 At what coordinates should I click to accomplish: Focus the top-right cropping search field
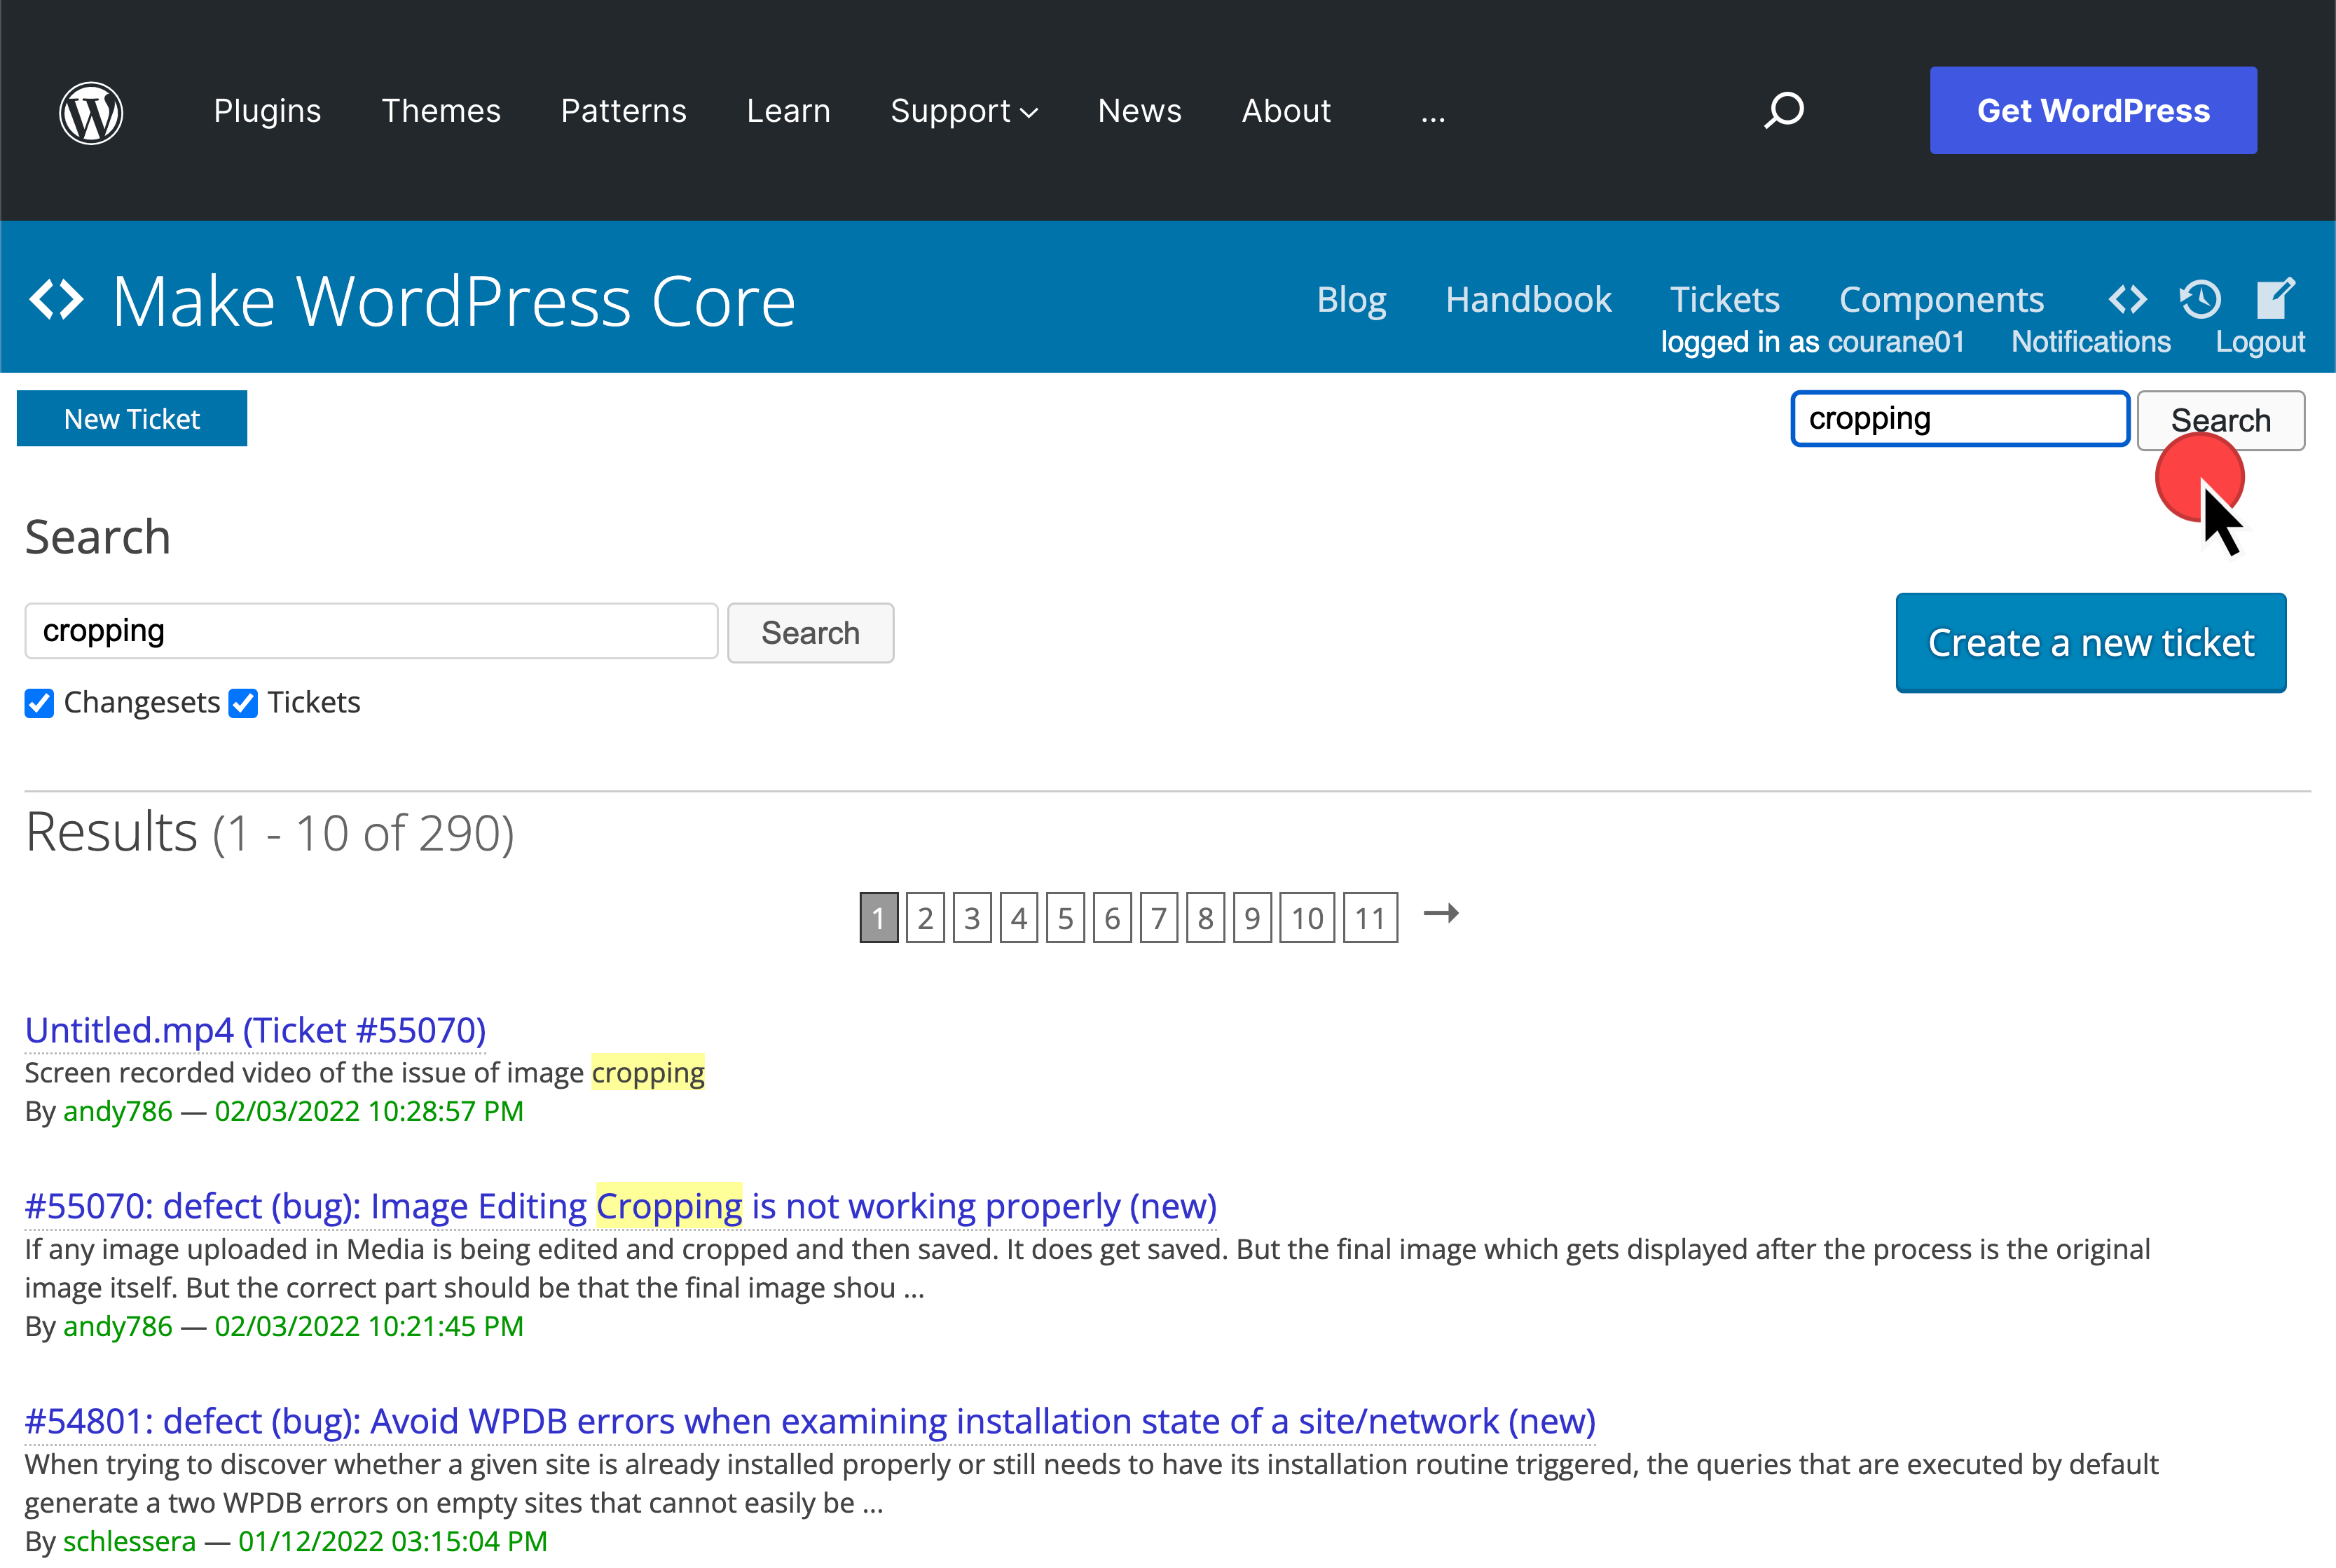[x=1960, y=419]
